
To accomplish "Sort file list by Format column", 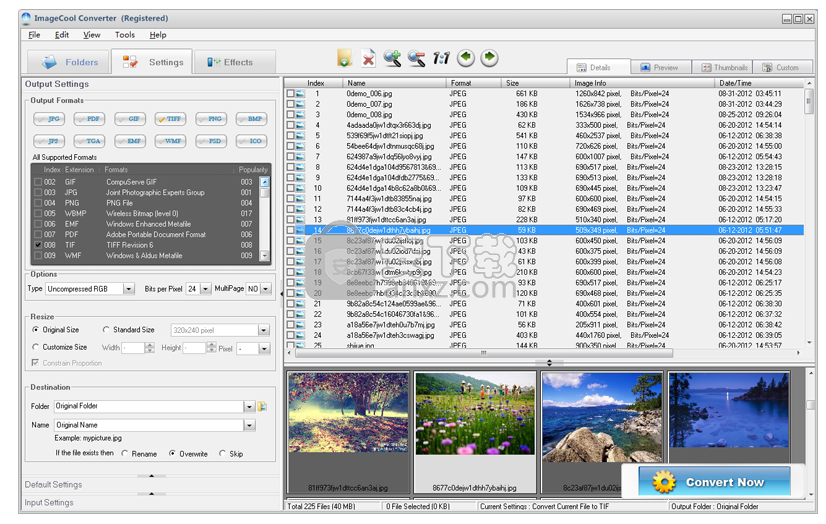I will pyautogui.click(x=473, y=83).
